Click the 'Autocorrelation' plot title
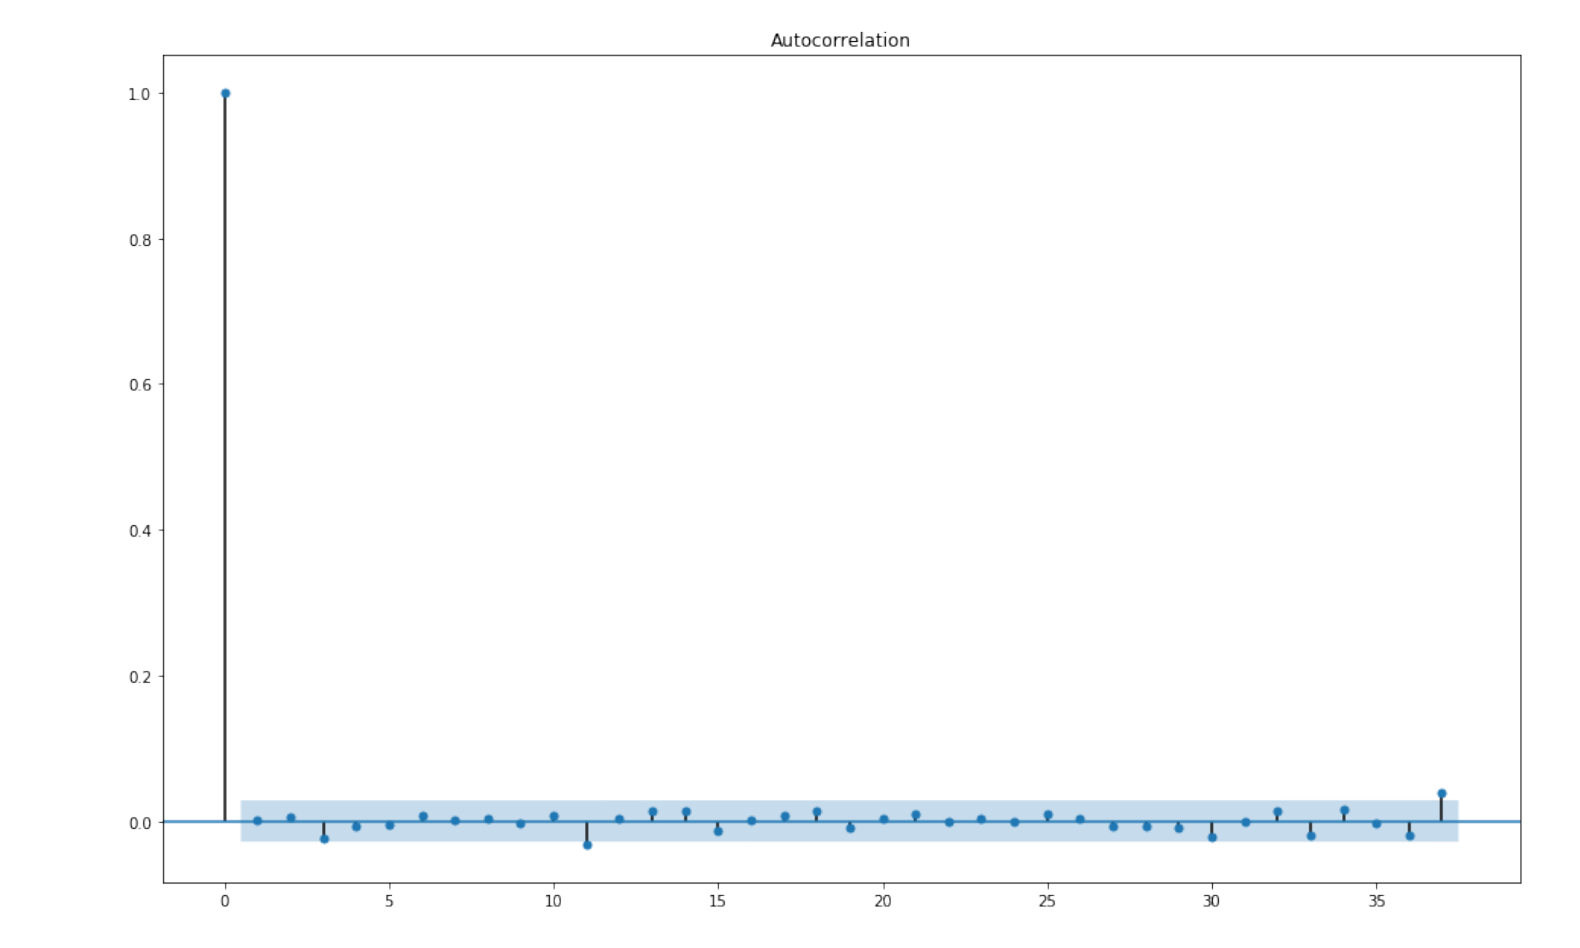The image size is (1580, 948). click(x=840, y=40)
